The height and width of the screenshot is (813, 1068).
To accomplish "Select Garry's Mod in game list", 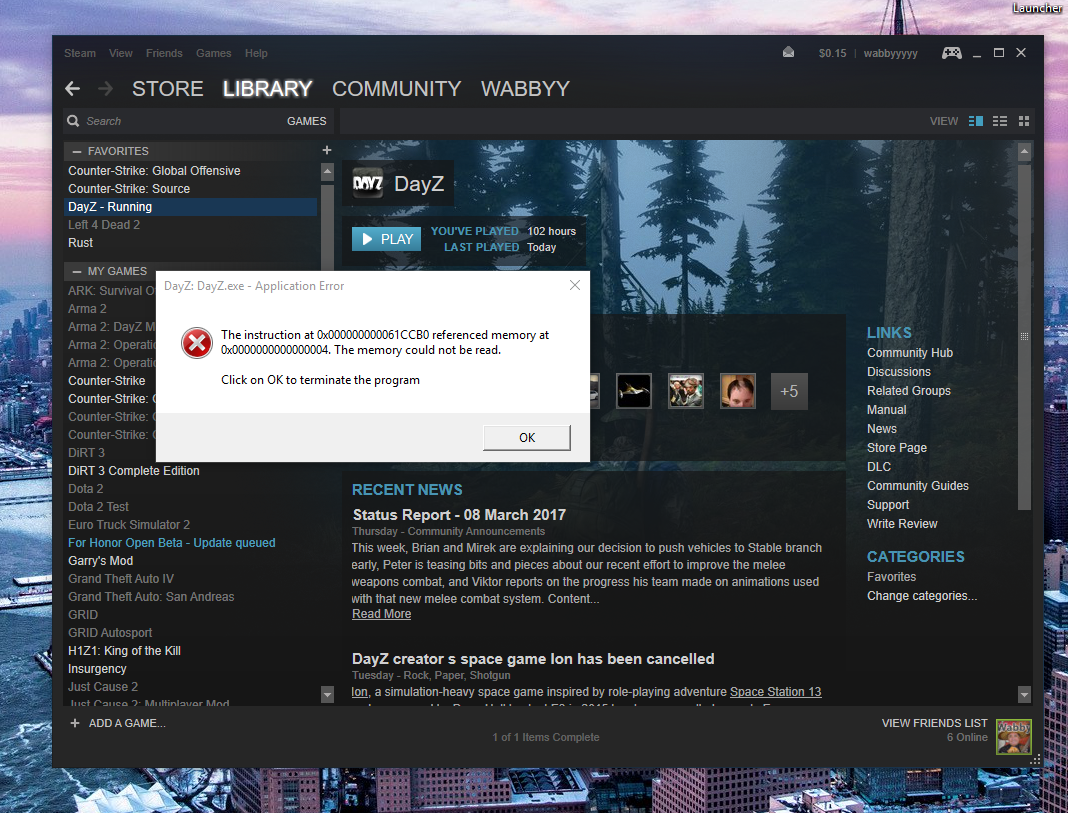I will (x=100, y=560).
